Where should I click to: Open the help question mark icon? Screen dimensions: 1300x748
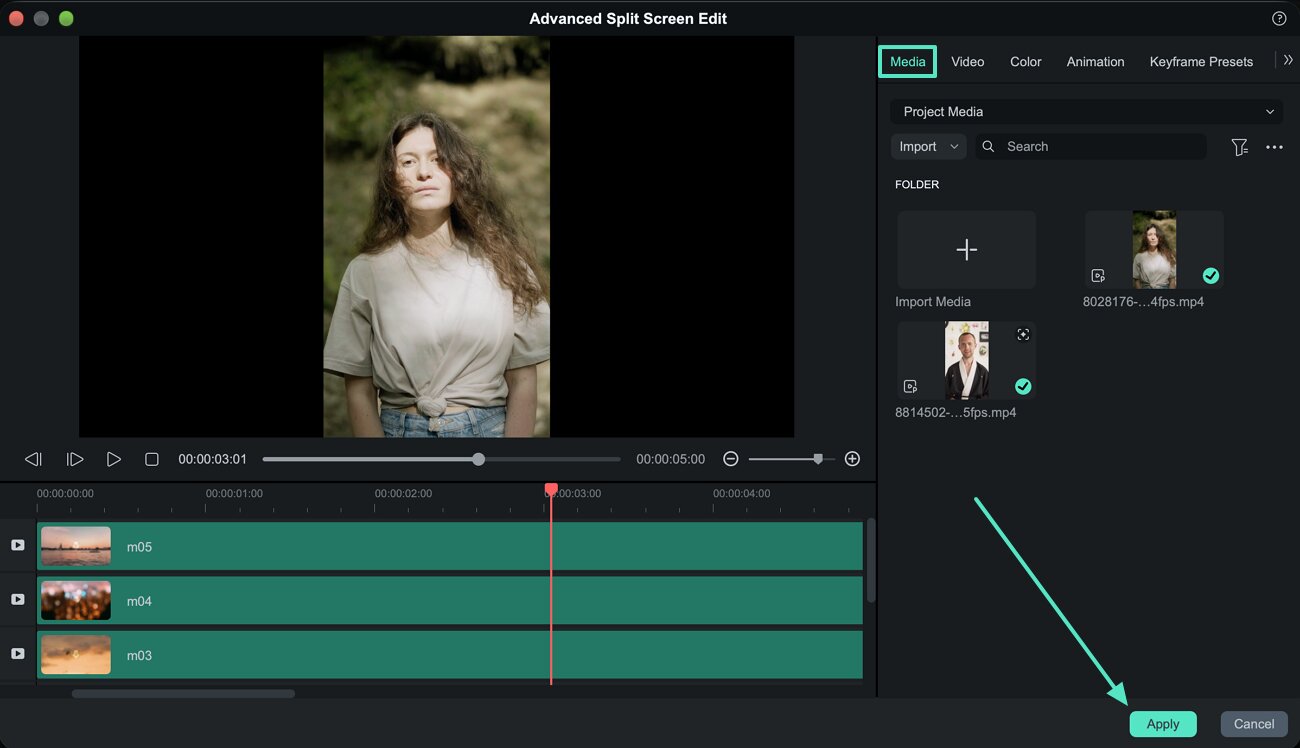coord(1279,19)
